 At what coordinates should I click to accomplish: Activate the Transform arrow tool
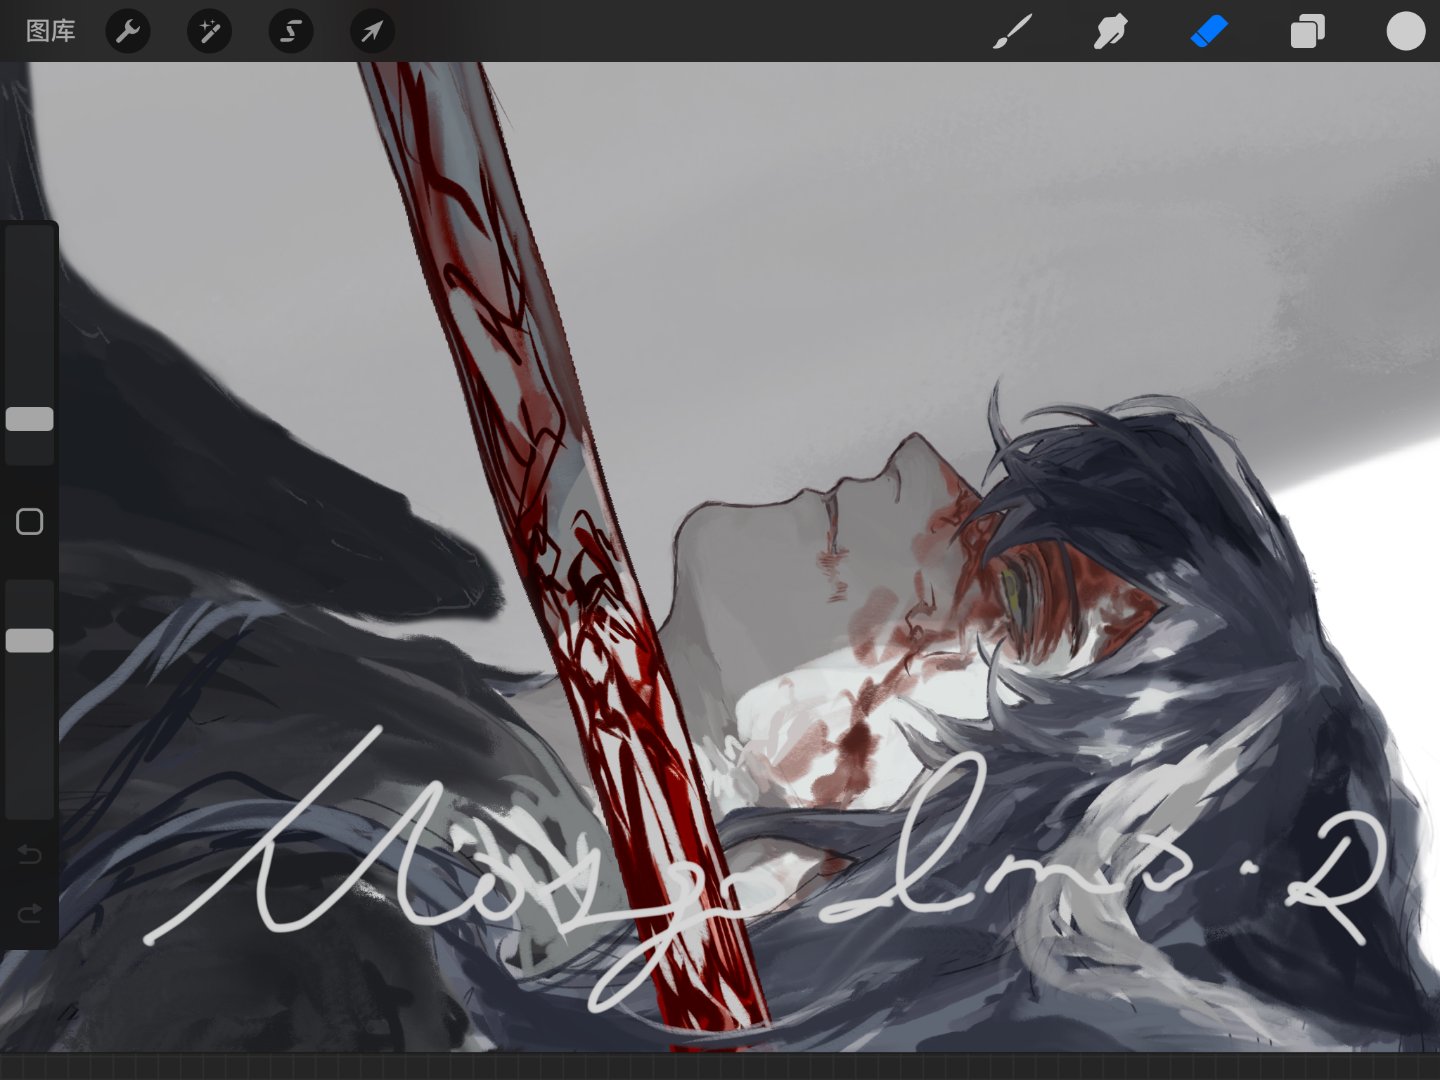372,31
